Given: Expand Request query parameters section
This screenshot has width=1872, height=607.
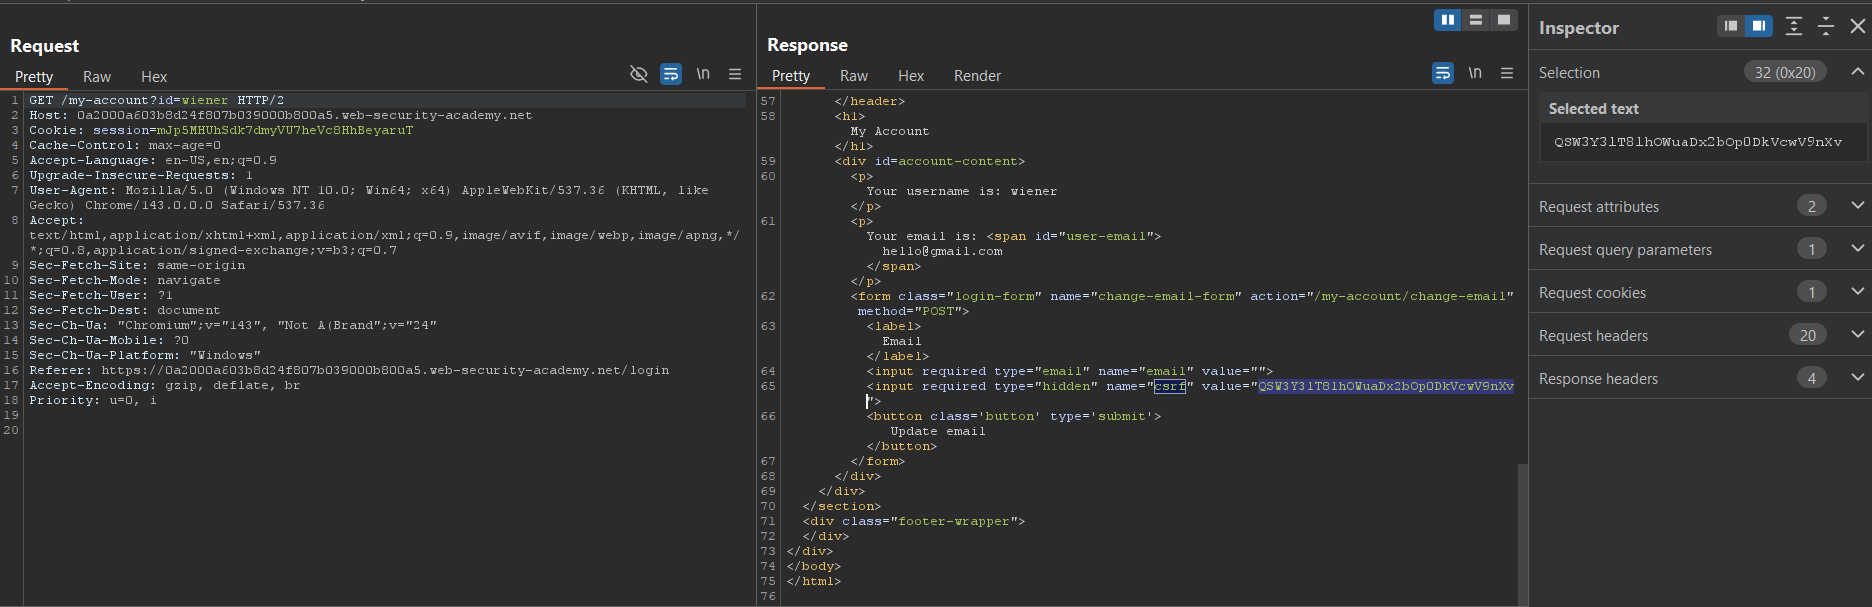Looking at the screenshot, I should [1857, 249].
